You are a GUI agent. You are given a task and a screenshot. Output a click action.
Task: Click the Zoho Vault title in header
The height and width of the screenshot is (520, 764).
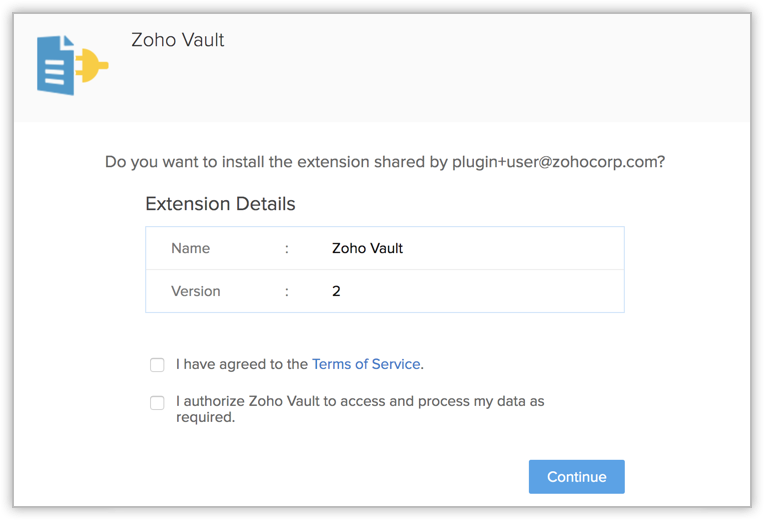(178, 40)
